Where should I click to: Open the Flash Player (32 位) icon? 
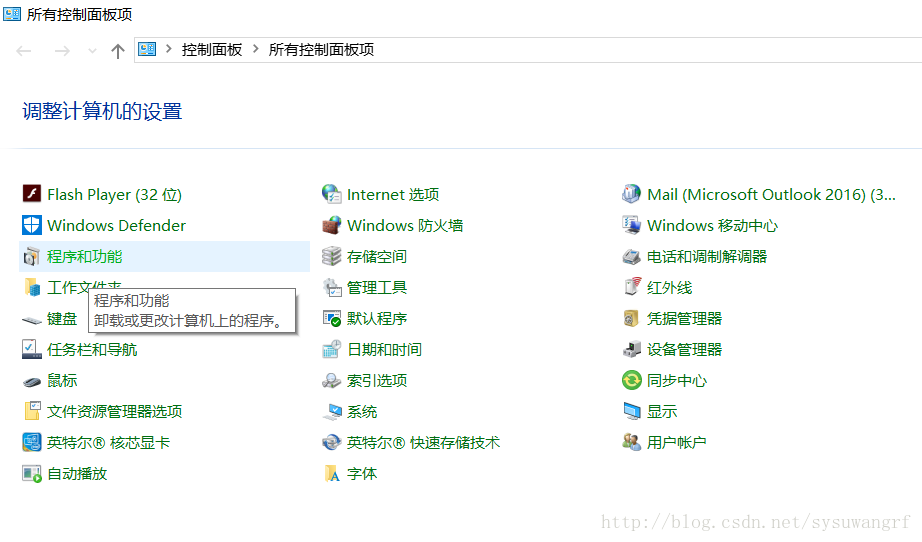point(32,193)
